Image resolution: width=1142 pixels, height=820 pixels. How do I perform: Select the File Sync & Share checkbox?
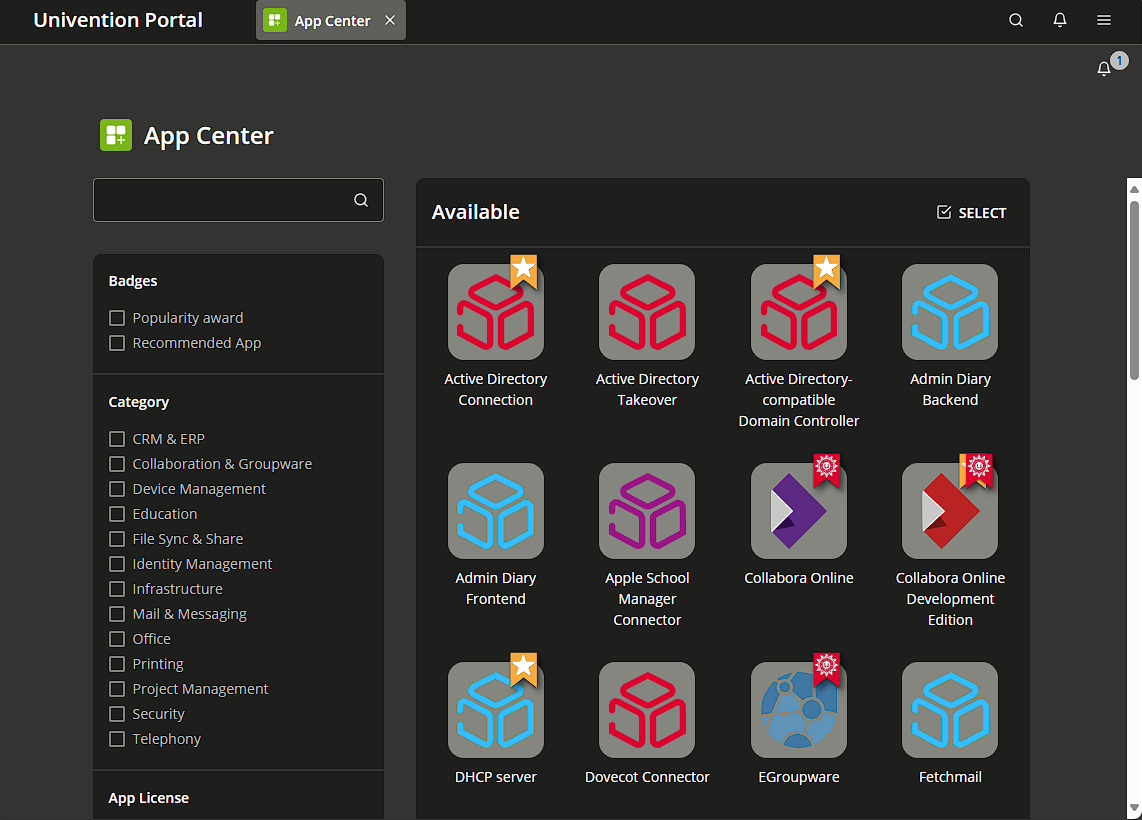pyautogui.click(x=117, y=539)
